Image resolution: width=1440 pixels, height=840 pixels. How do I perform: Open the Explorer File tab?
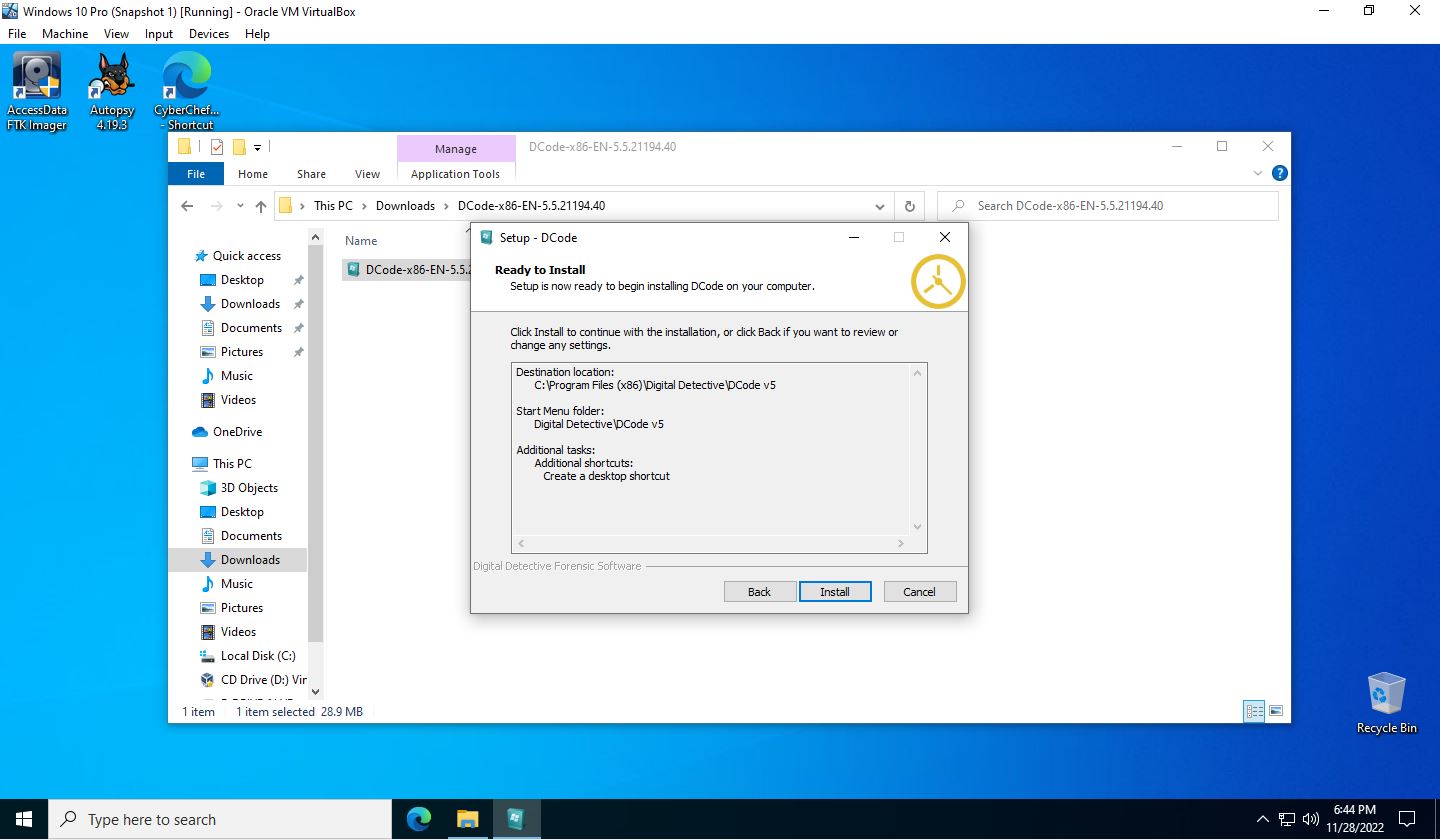[x=196, y=173]
